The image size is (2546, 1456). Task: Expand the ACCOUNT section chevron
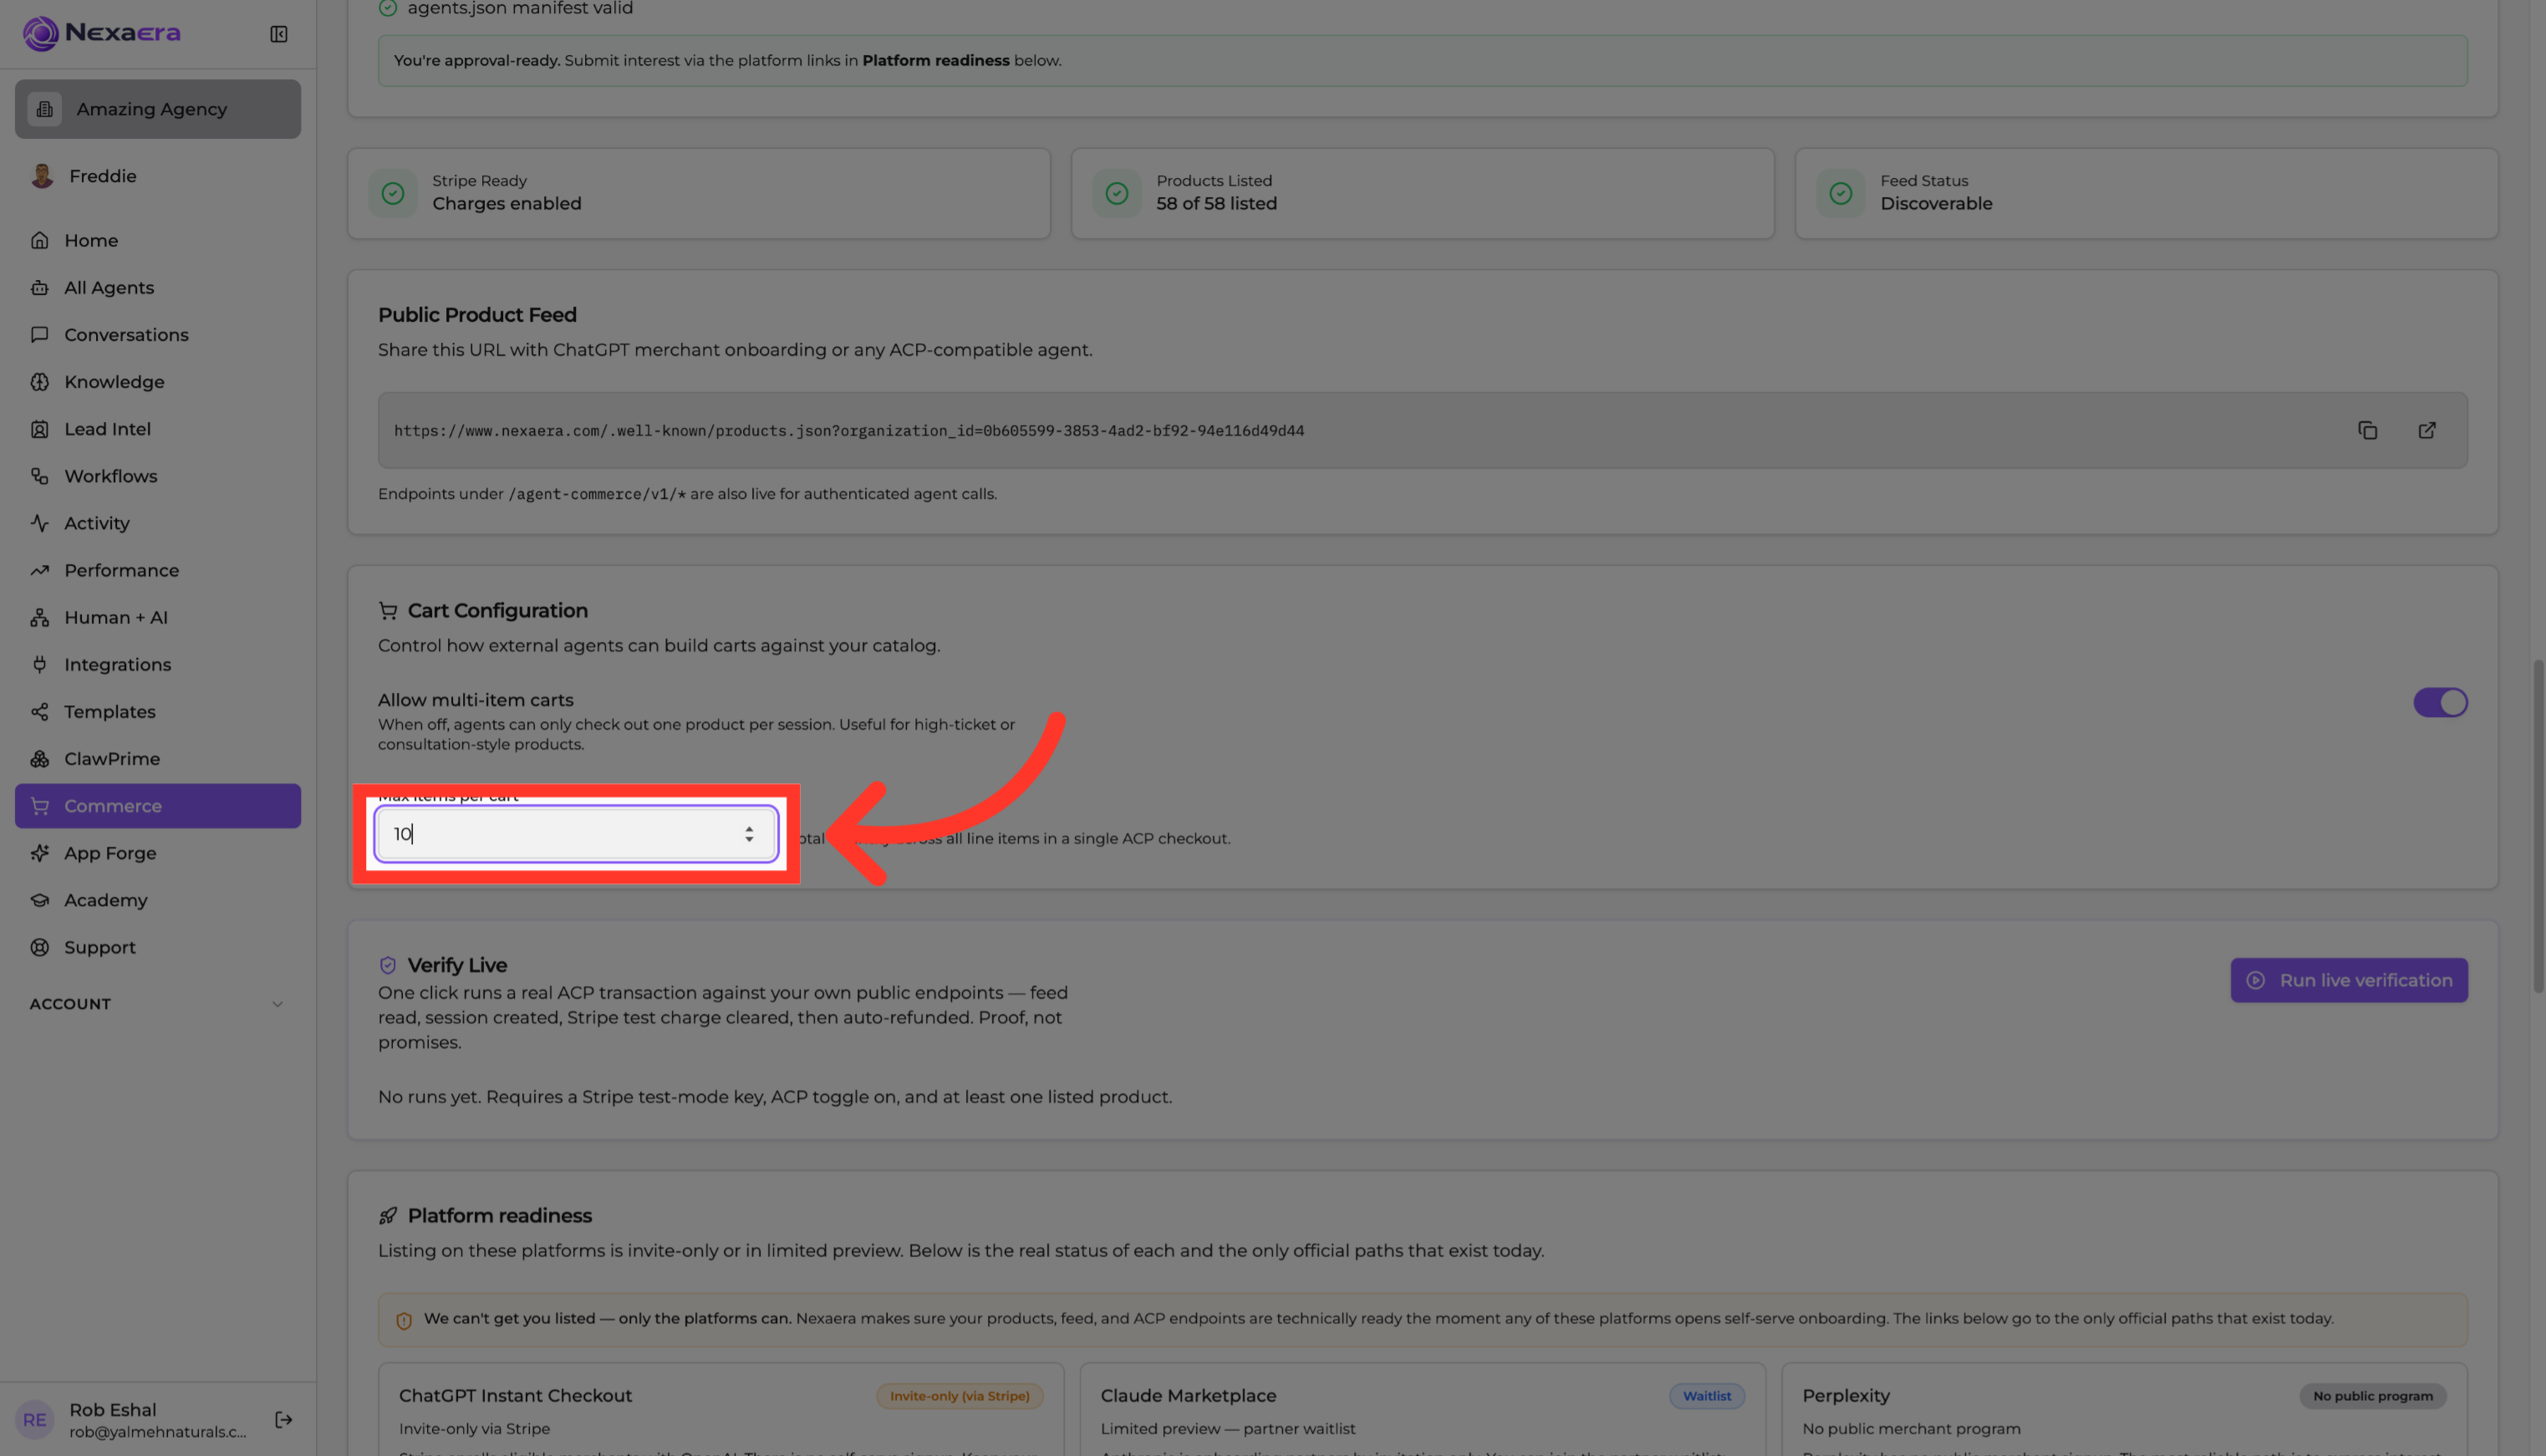pyautogui.click(x=278, y=1004)
